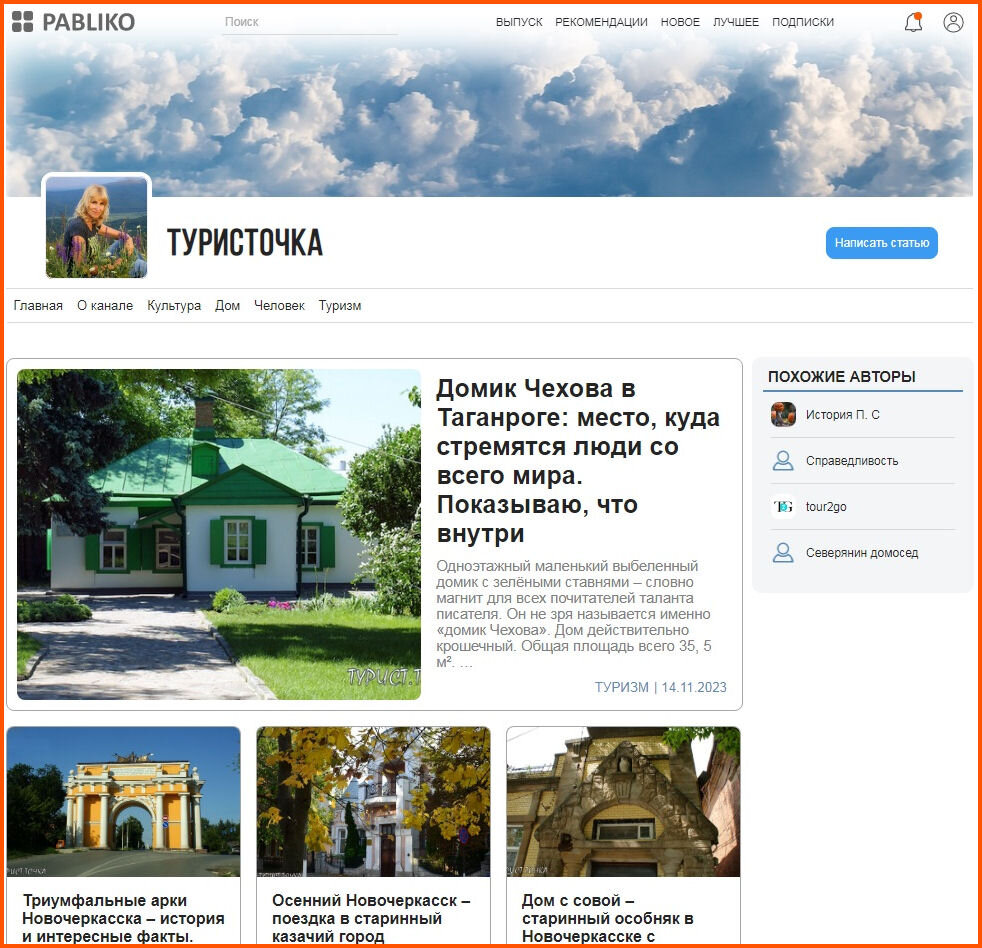The width and height of the screenshot is (982, 948).
Task: Click the История П. С author avatar
Action: [783, 414]
